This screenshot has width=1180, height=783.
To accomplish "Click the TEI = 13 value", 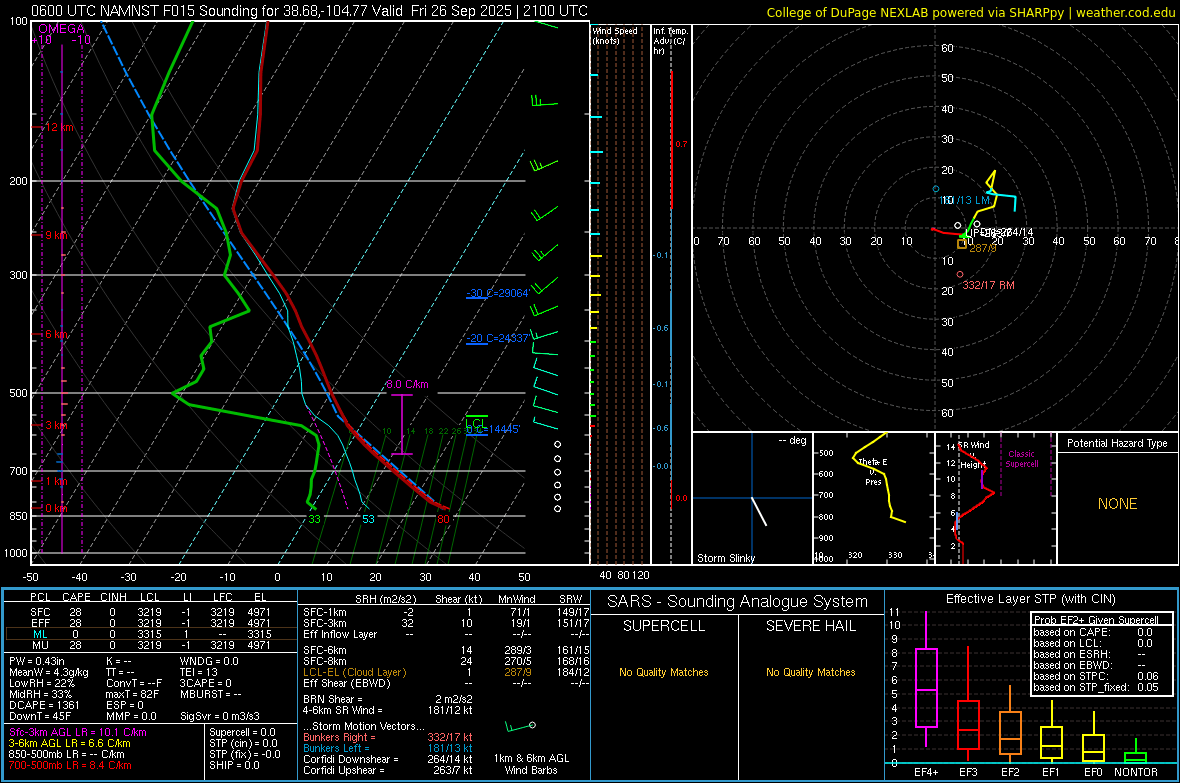I will click(x=199, y=672).
